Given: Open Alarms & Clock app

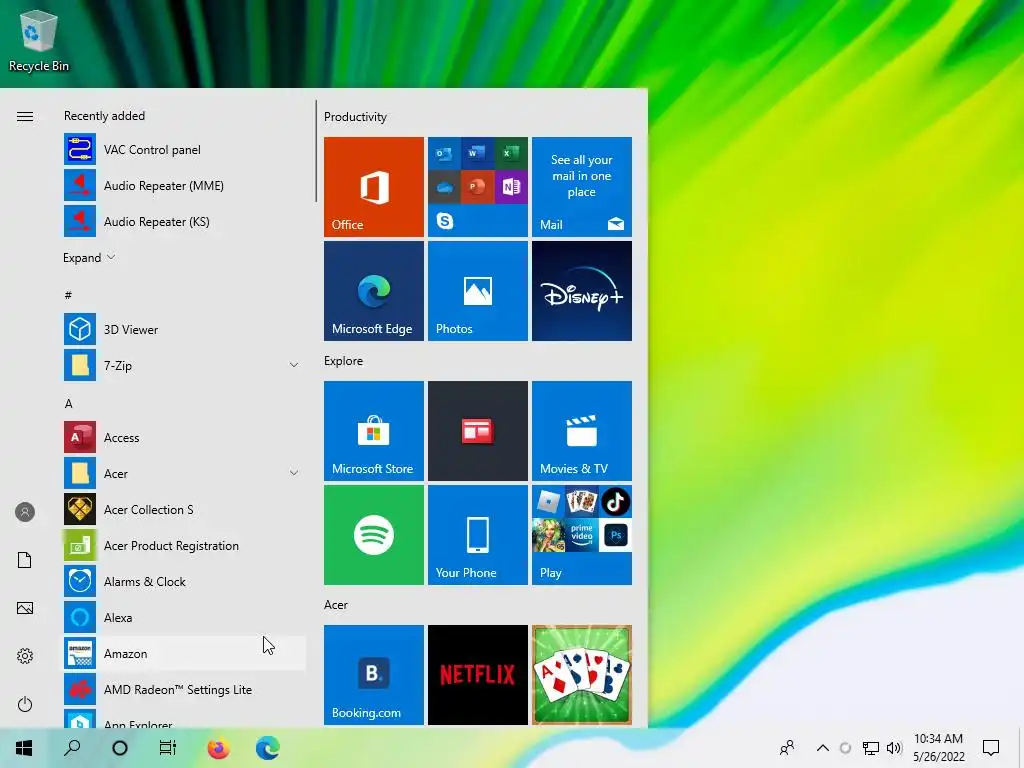Looking at the screenshot, I should [x=184, y=581].
